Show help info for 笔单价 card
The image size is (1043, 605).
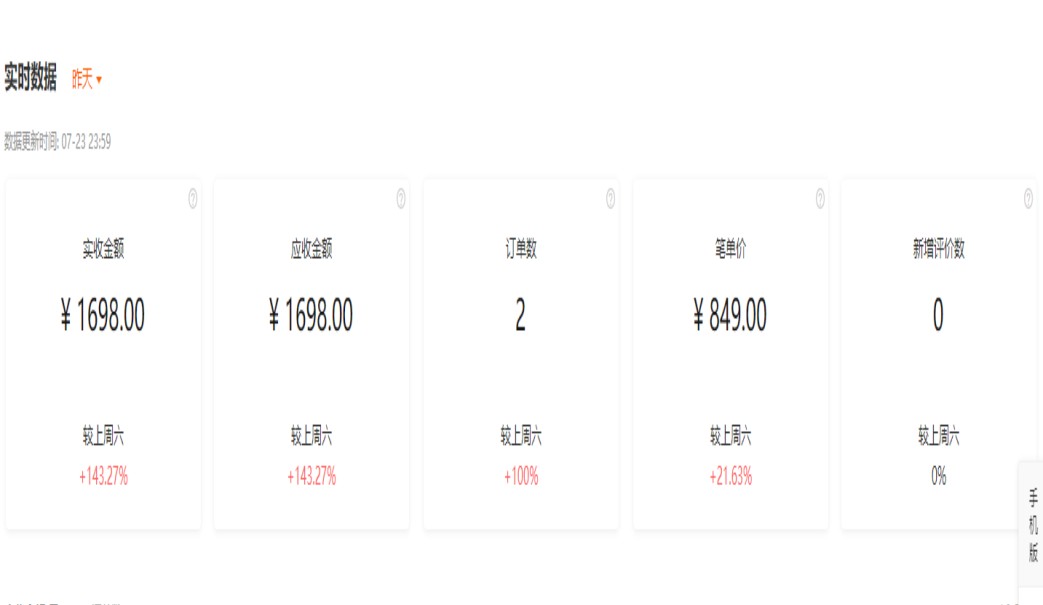(x=820, y=199)
